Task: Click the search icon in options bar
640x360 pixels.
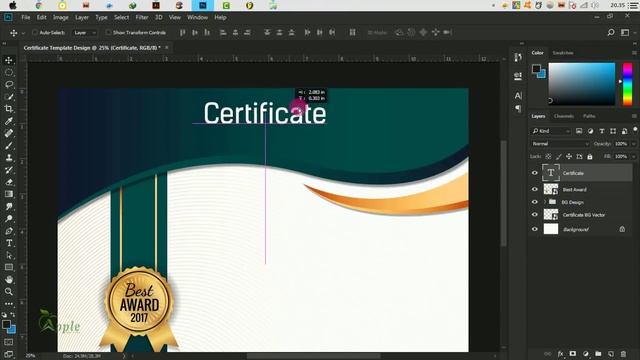Action: [x=611, y=32]
